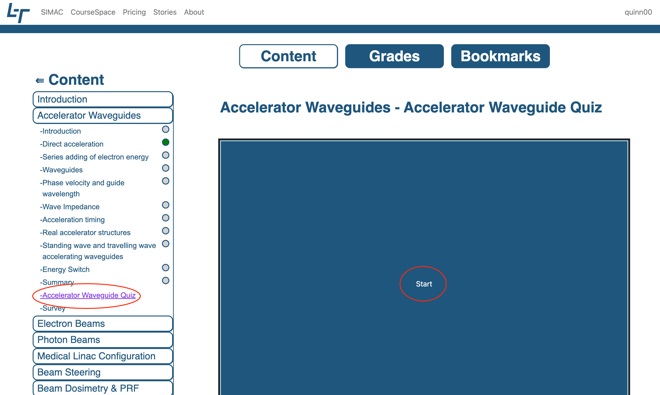Open the About page
Image resolution: width=660 pixels, height=395 pixels.
point(194,12)
